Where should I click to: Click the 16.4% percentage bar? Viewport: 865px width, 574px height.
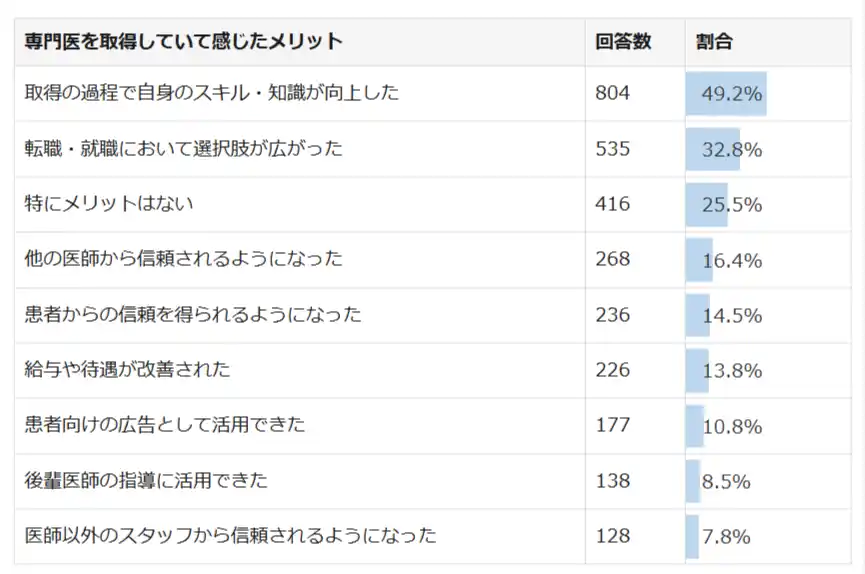(699, 260)
